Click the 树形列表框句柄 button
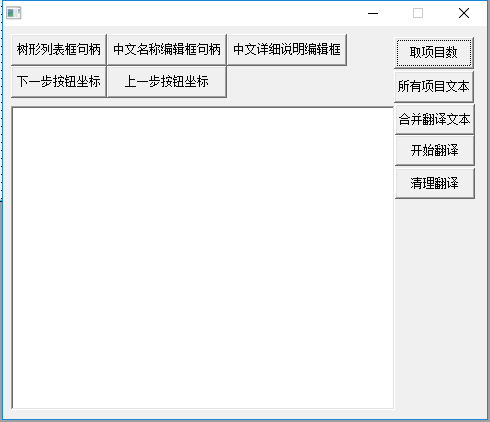 tap(59, 50)
